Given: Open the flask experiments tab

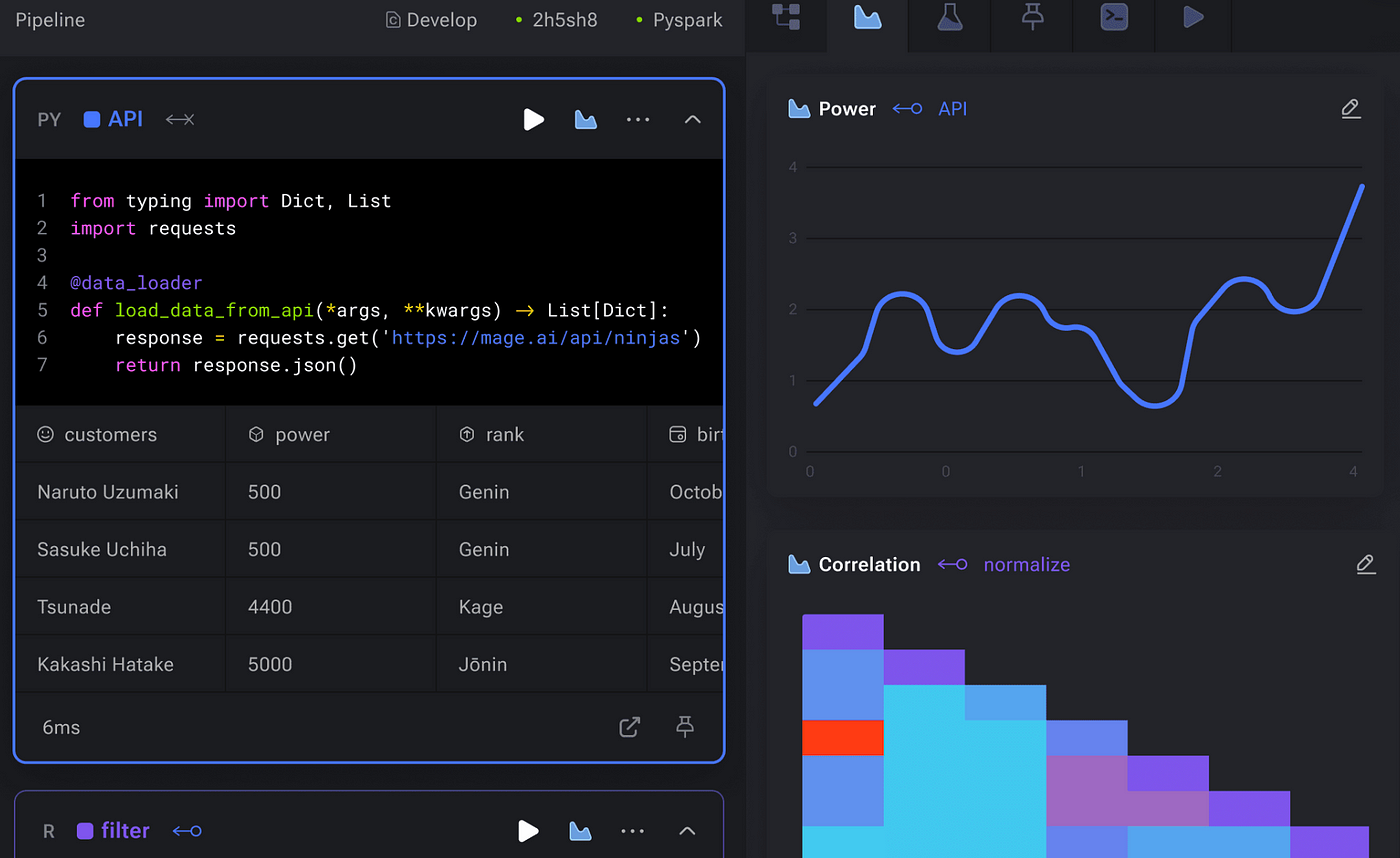Looking at the screenshot, I should click(x=949, y=17).
